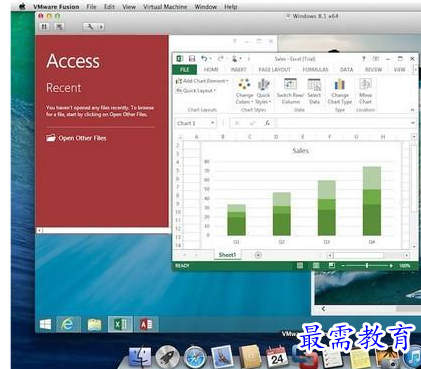Open Safari compass icon in Dock

195,358
